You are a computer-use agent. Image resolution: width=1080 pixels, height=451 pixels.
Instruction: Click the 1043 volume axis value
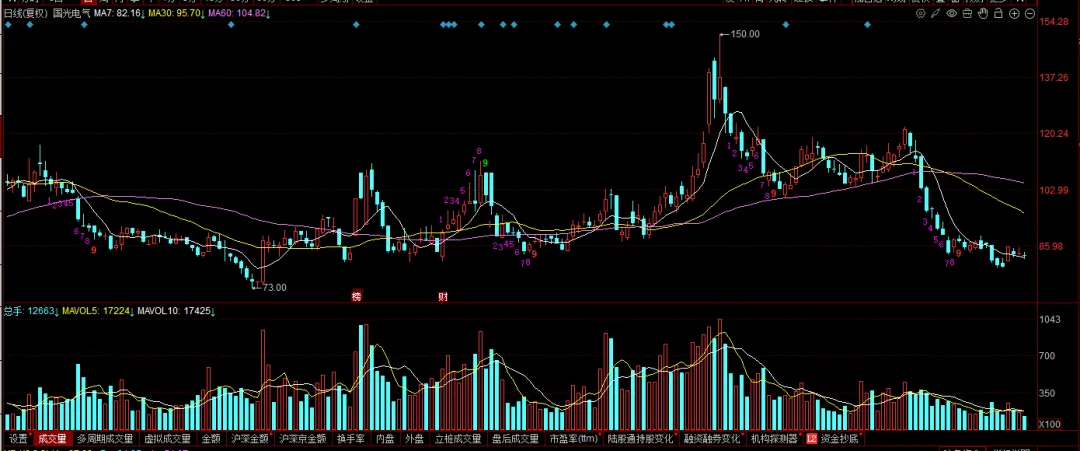point(1050,319)
